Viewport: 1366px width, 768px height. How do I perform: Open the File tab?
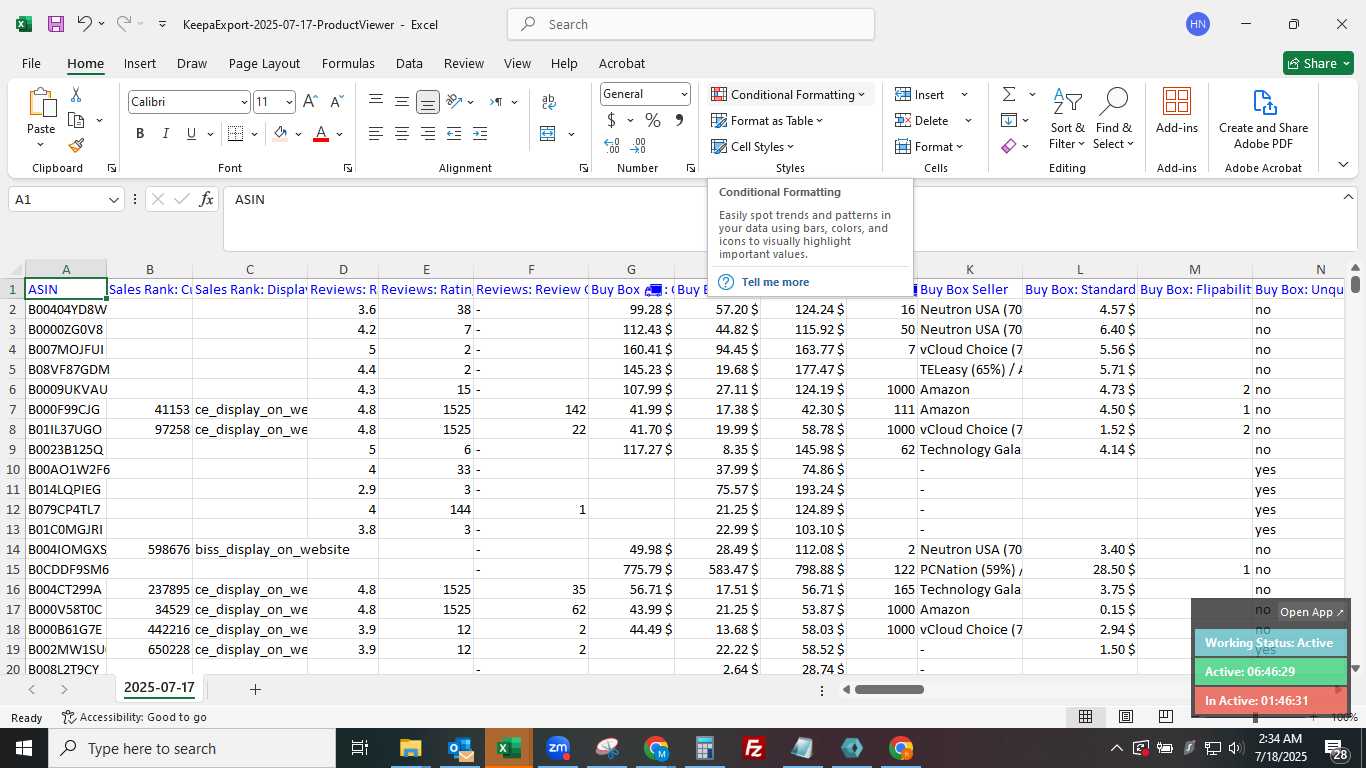pyautogui.click(x=31, y=63)
